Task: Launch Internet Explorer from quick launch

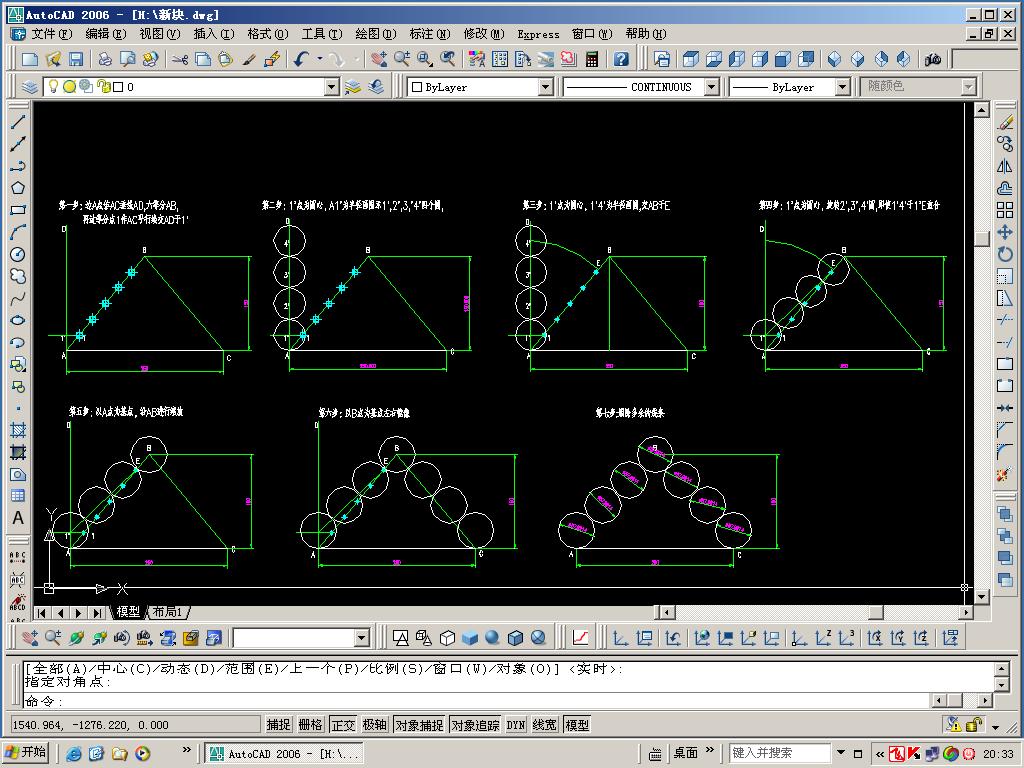Action: coord(74,754)
